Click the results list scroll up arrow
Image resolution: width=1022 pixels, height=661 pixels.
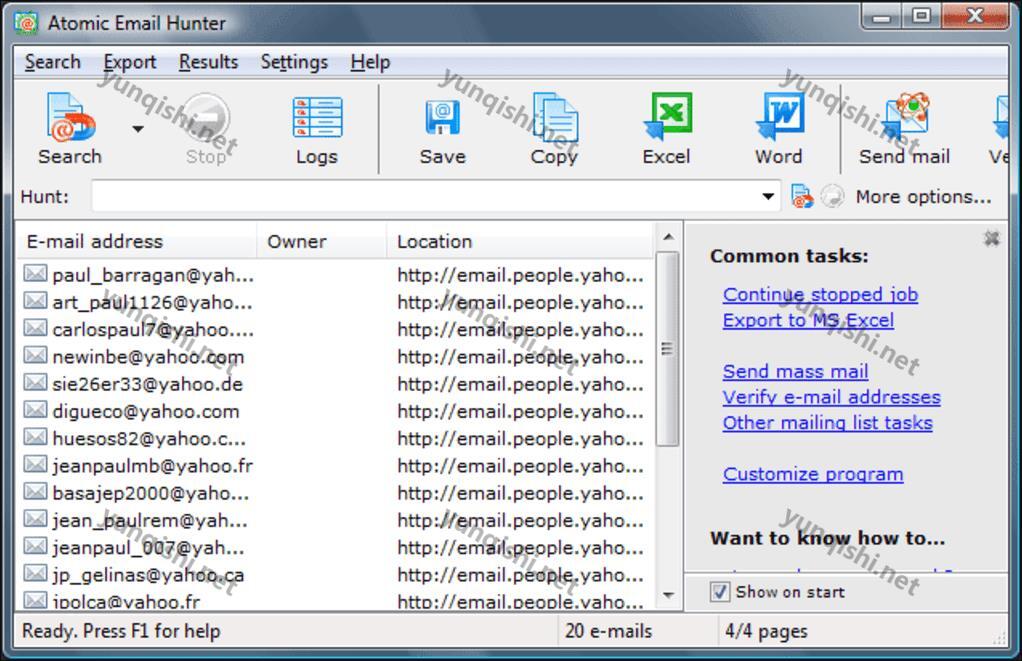pos(667,237)
